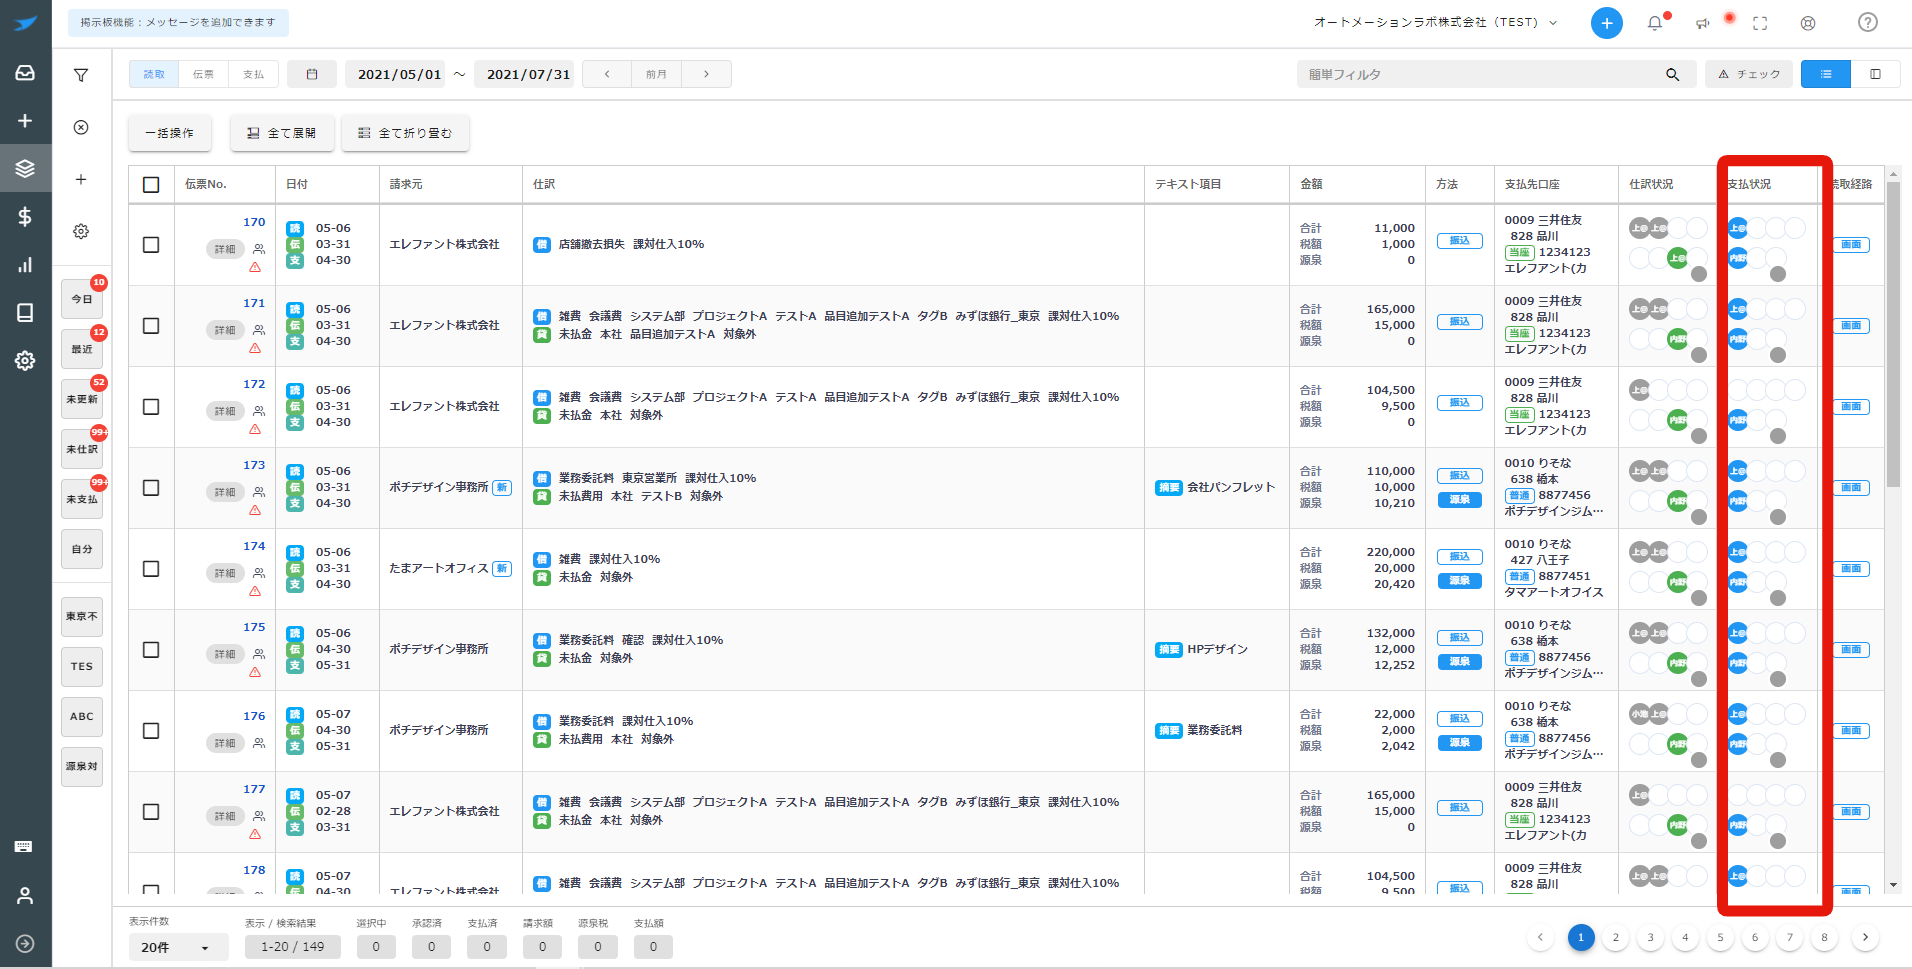This screenshot has width=1912, height=969.
Task: Open the company selector dropdown in header
Action: pyautogui.click(x=1435, y=22)
